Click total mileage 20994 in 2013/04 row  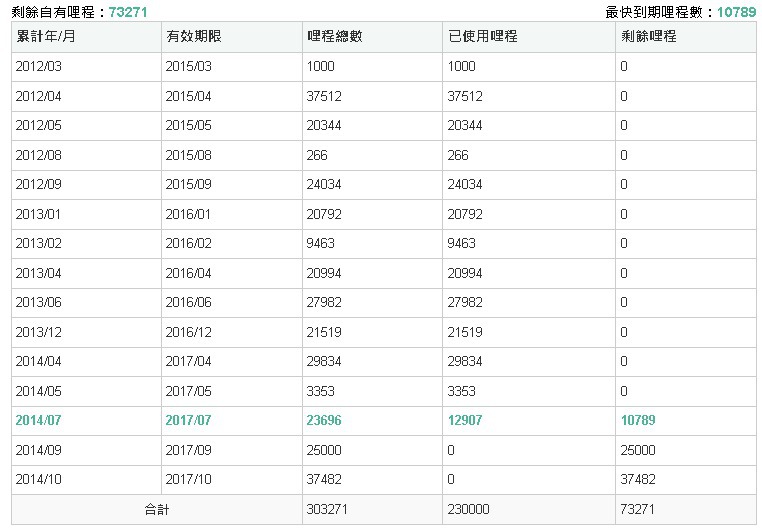pyautogui.click(x=324, y=273)
